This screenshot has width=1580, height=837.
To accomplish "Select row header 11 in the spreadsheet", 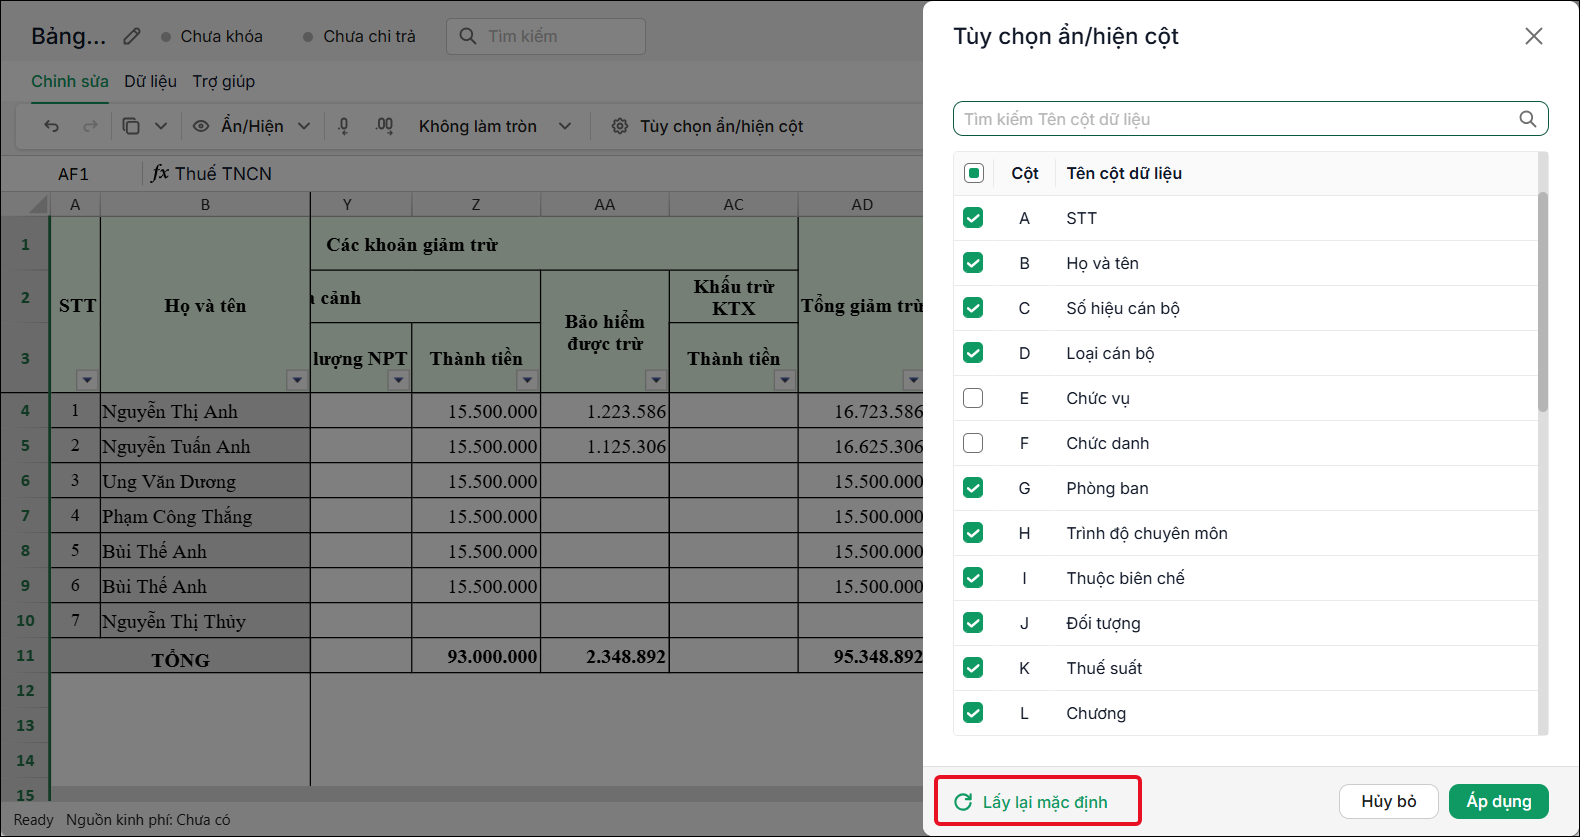I will tap(25, 656).
